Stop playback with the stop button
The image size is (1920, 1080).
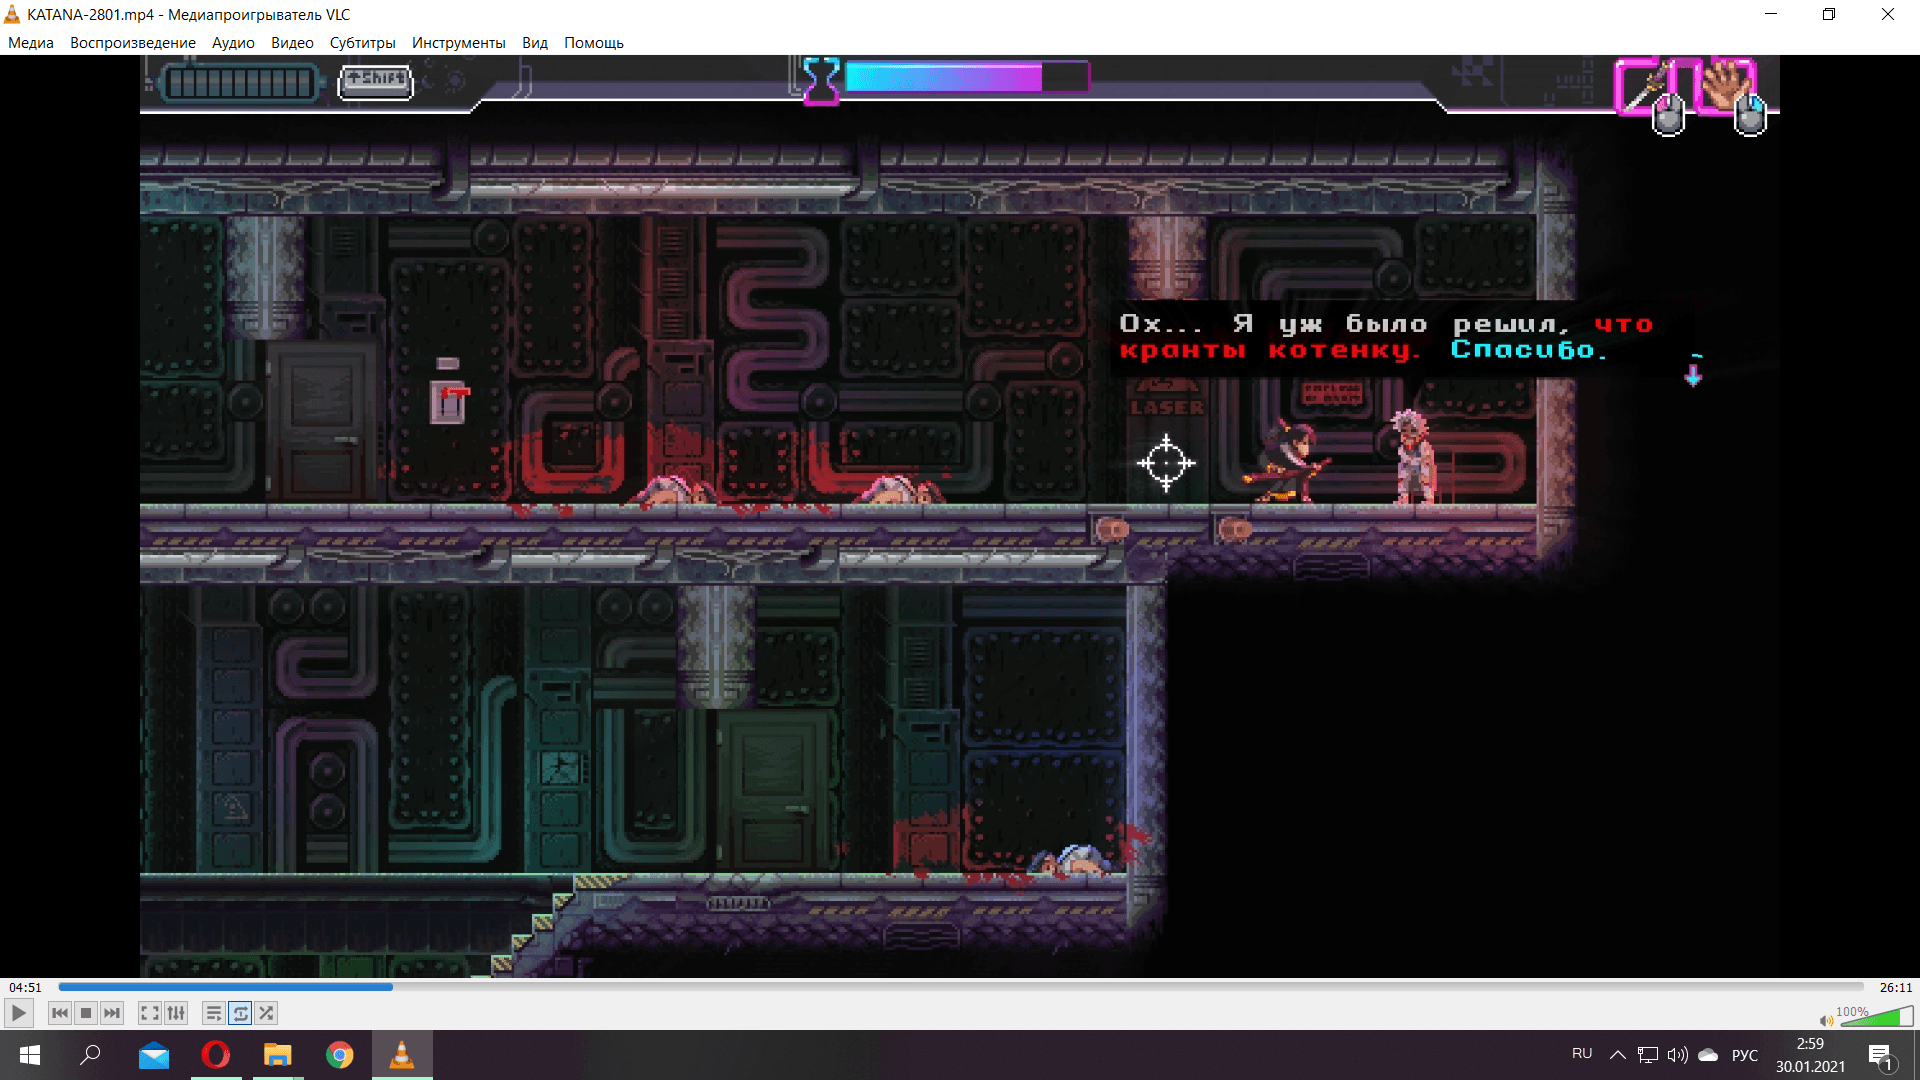point(86,1013)
